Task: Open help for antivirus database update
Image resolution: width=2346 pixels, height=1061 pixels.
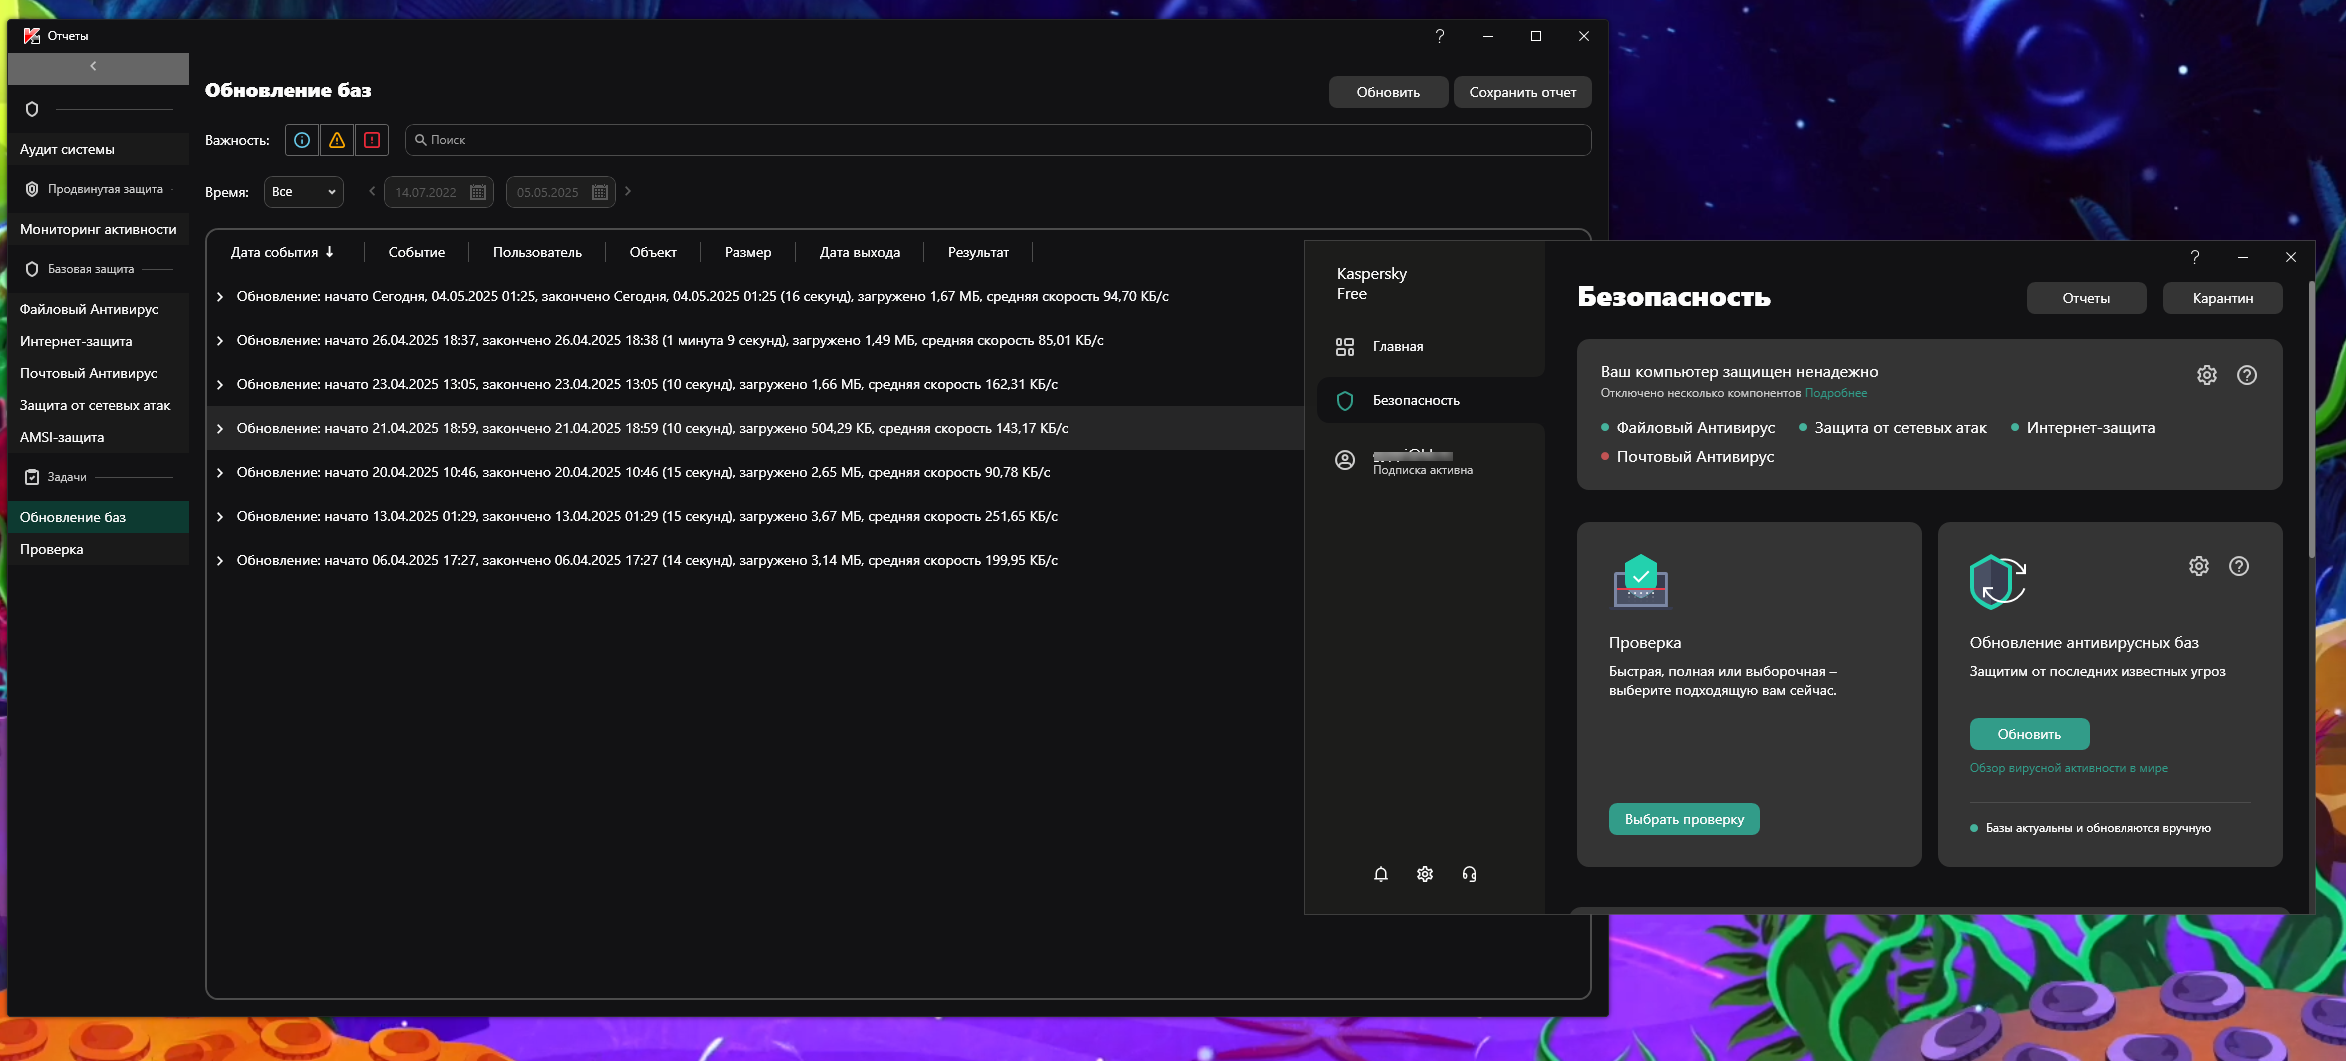Action: click(x=2238, y=566)
